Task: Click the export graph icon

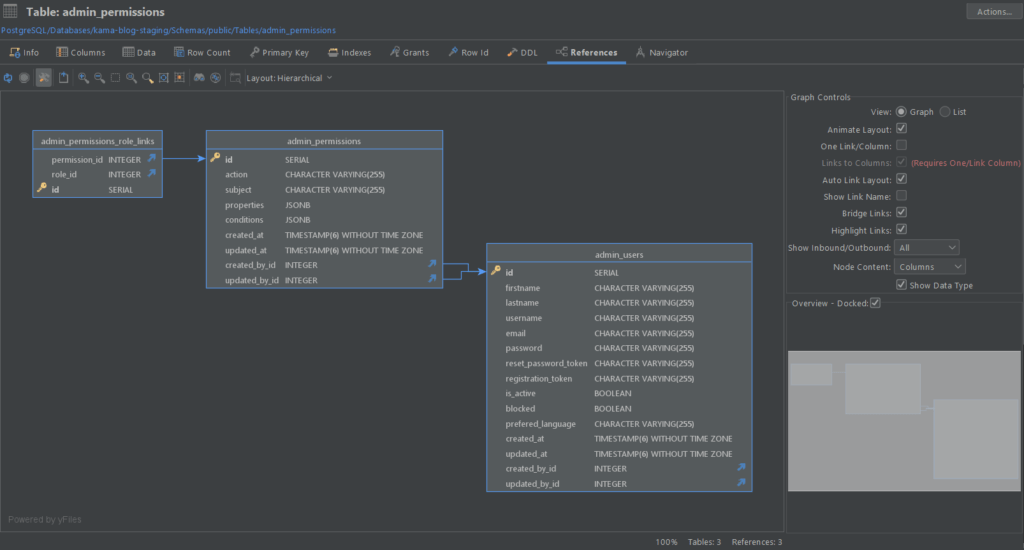Action: click(63, 78)
